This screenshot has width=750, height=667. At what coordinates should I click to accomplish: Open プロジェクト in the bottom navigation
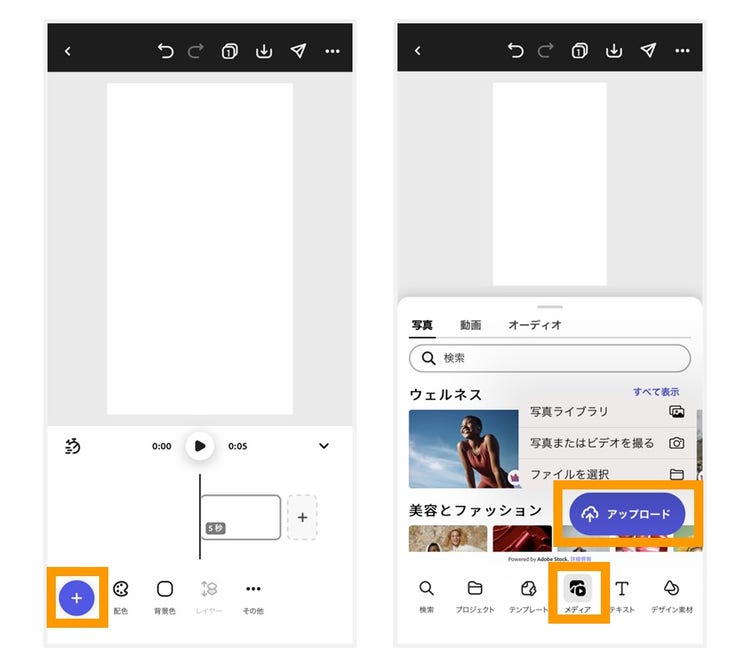pos(474,596)
